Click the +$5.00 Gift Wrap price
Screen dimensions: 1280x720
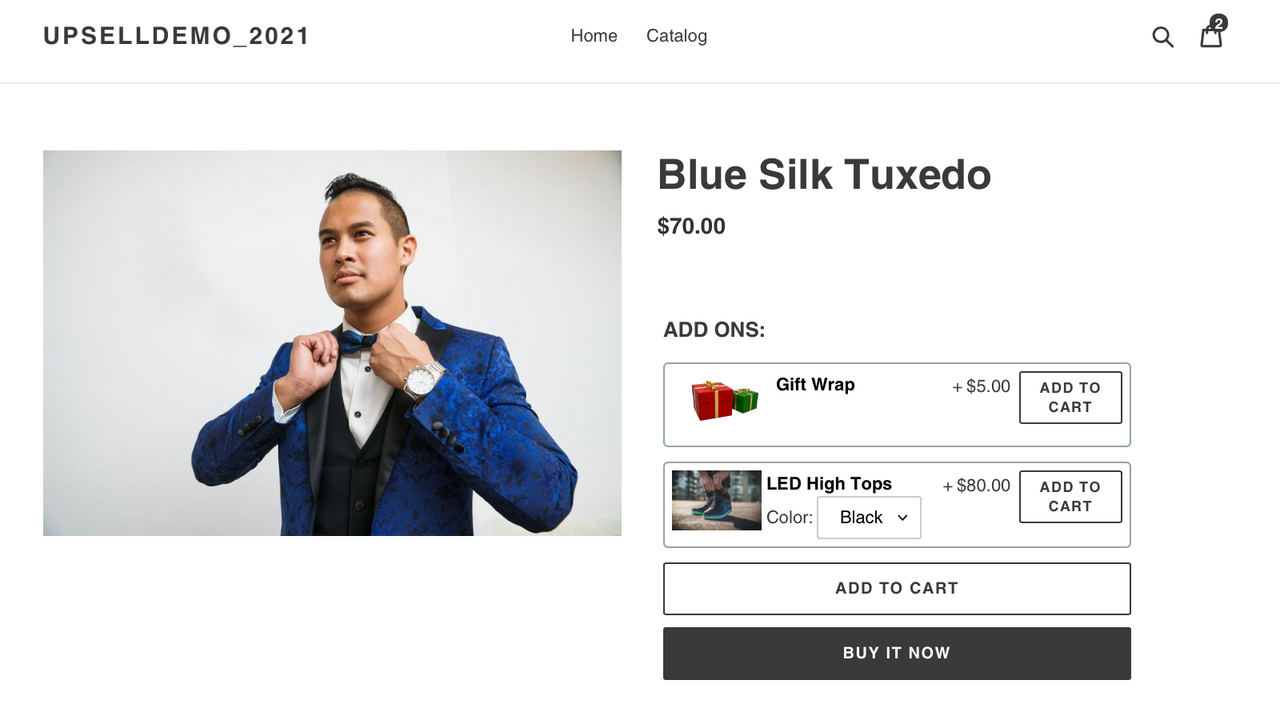point(981,386)
